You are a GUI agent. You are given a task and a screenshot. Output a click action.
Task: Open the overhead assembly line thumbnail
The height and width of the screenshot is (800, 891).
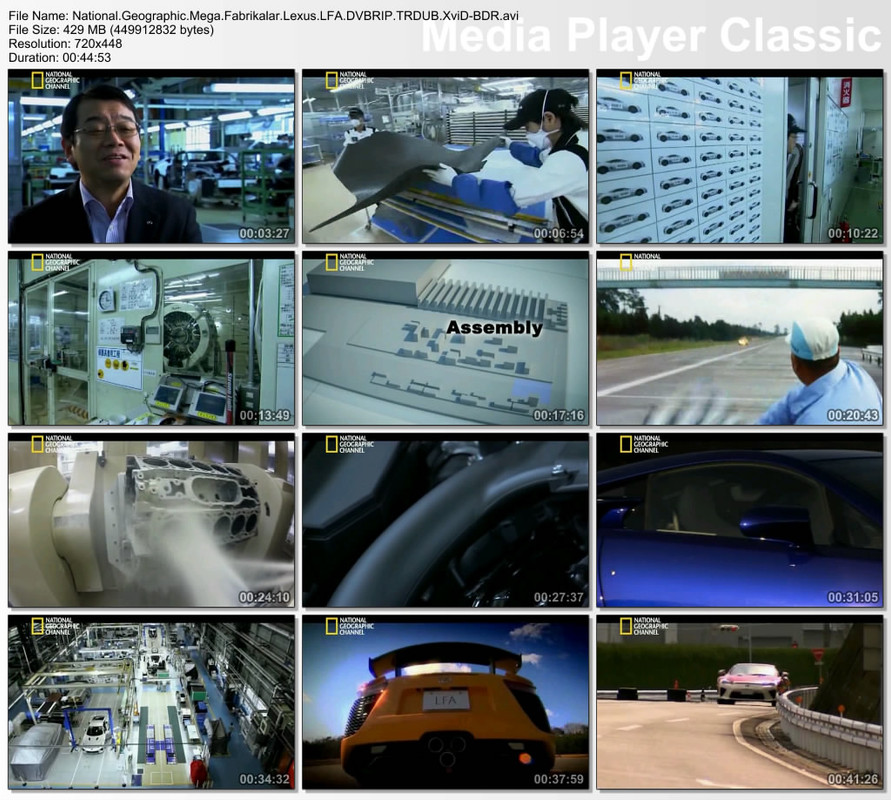point(152,702)
